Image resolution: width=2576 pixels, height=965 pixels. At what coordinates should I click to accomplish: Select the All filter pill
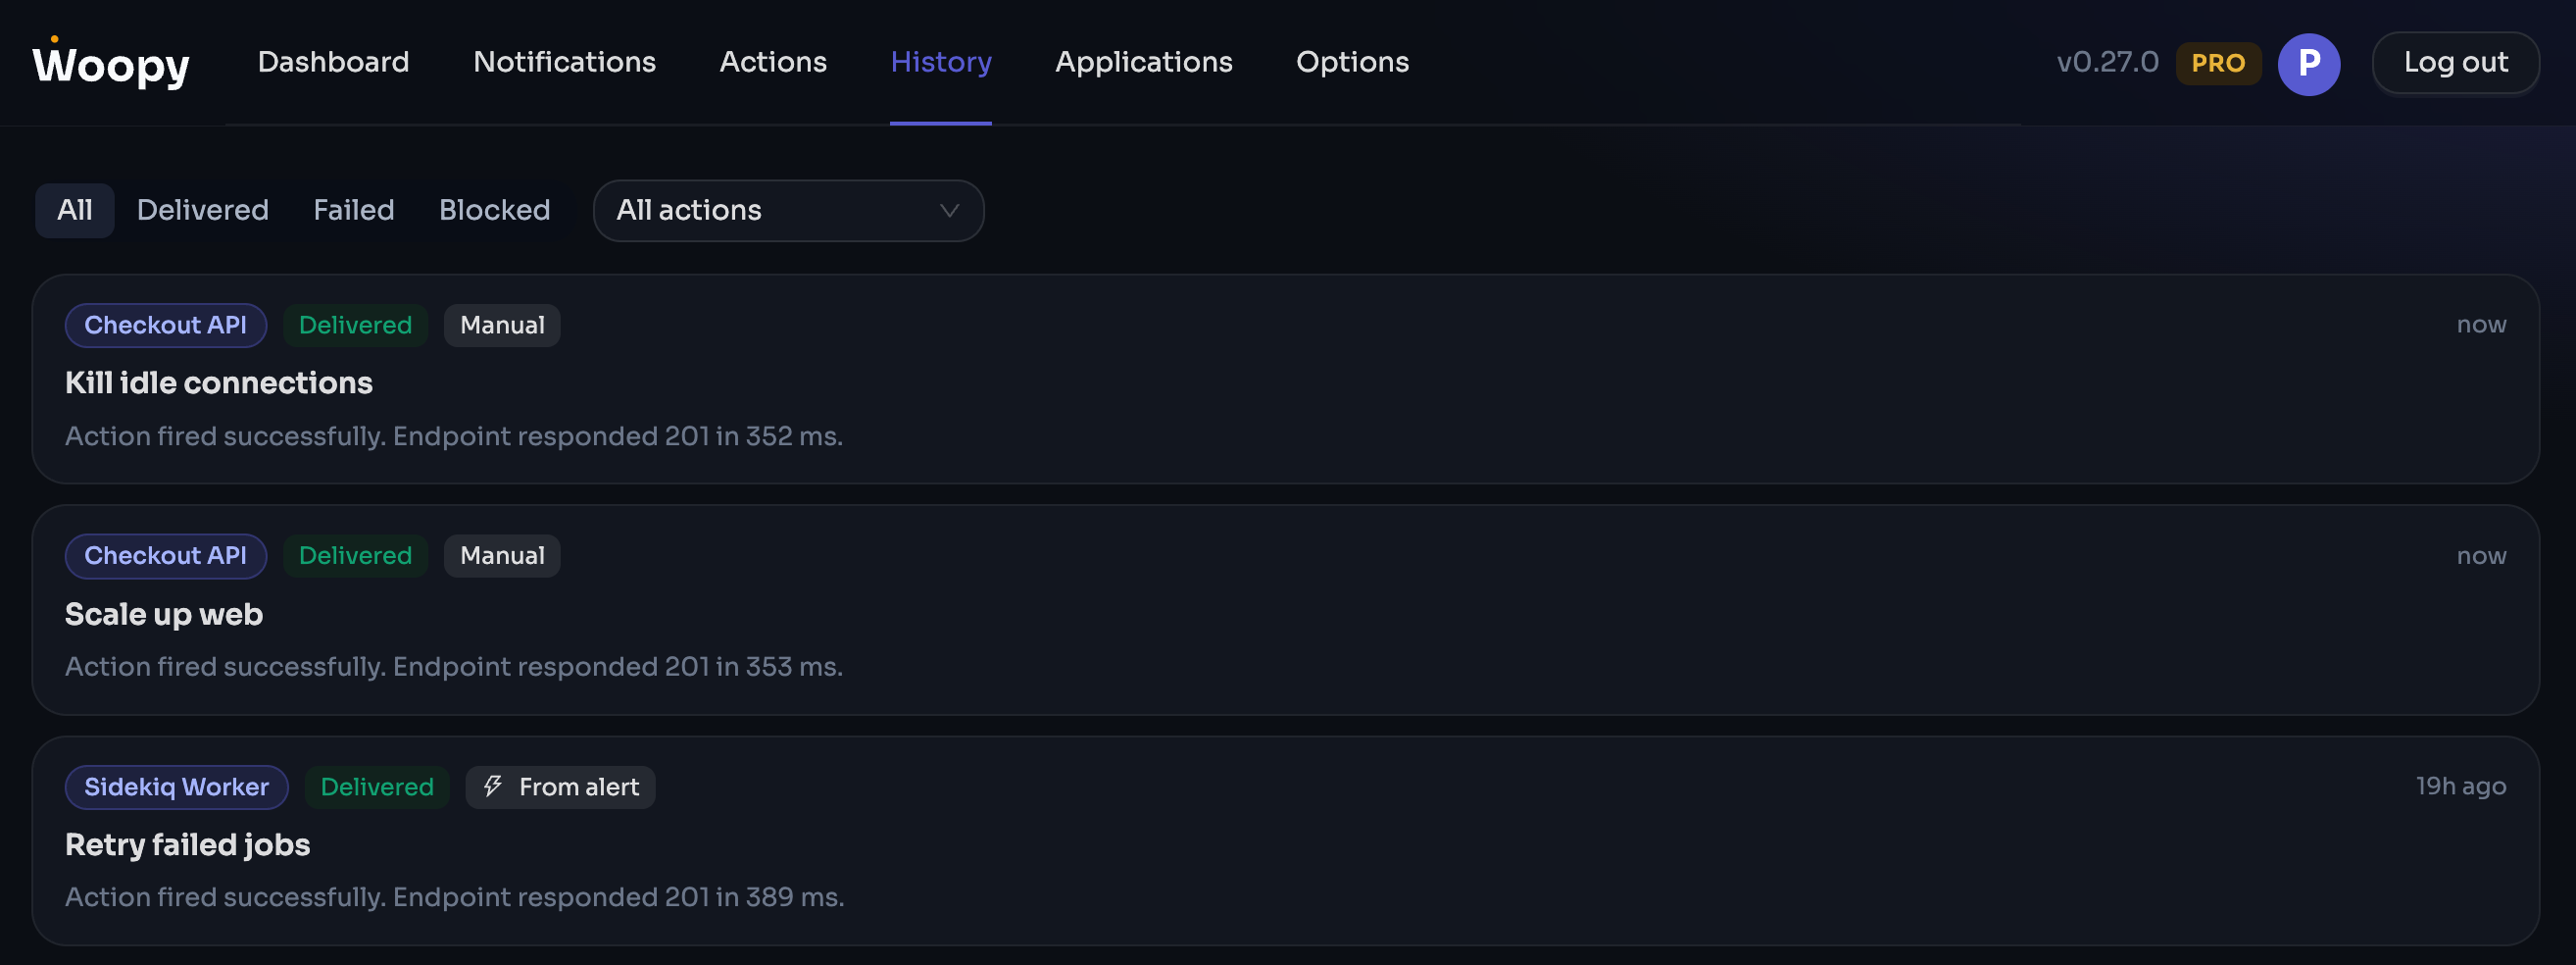pyautogui.click(x=75, y=210)
